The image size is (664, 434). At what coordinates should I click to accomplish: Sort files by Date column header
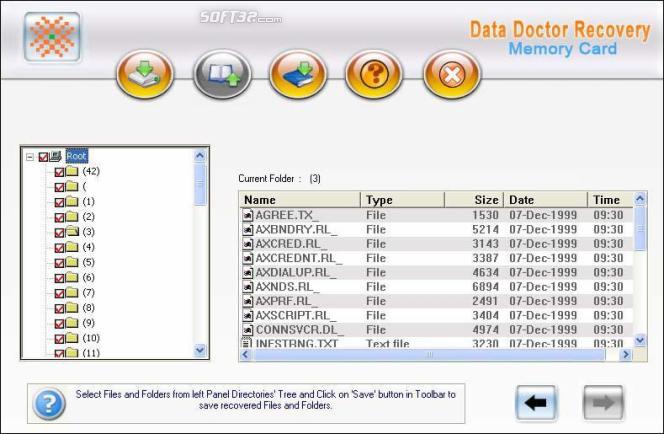545,200
